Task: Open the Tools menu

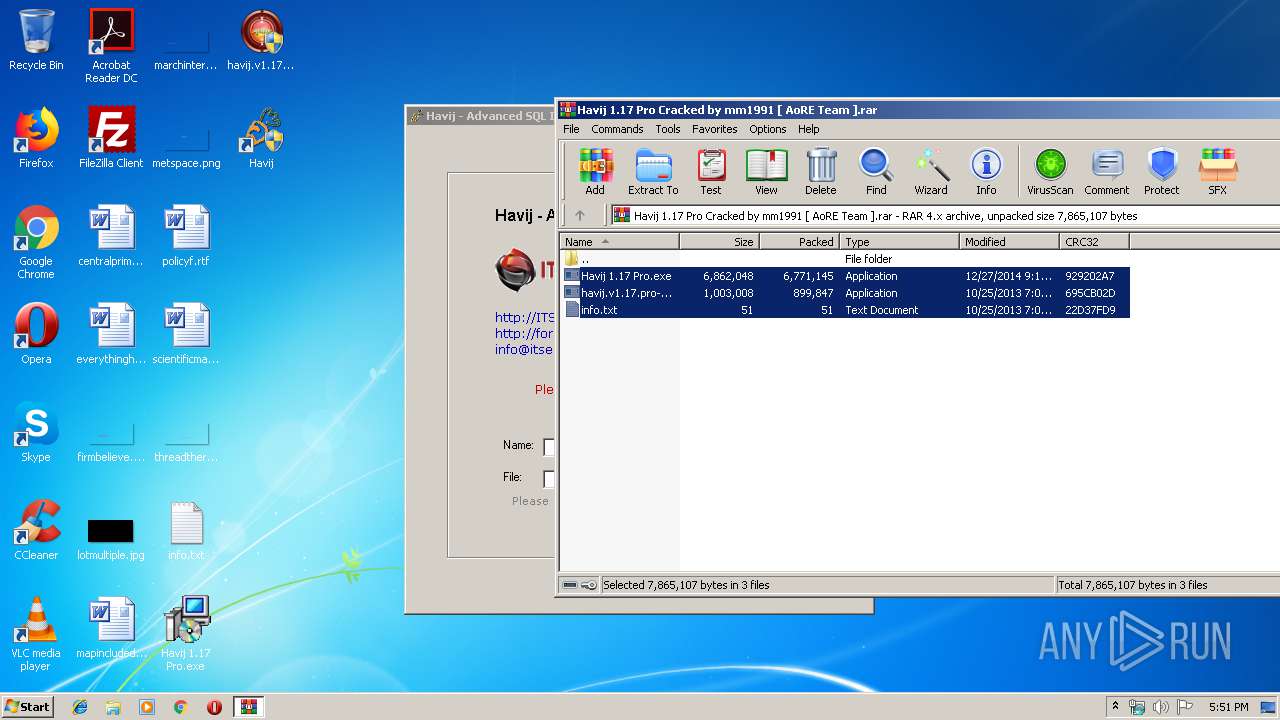Action: [x=668, y=129]
